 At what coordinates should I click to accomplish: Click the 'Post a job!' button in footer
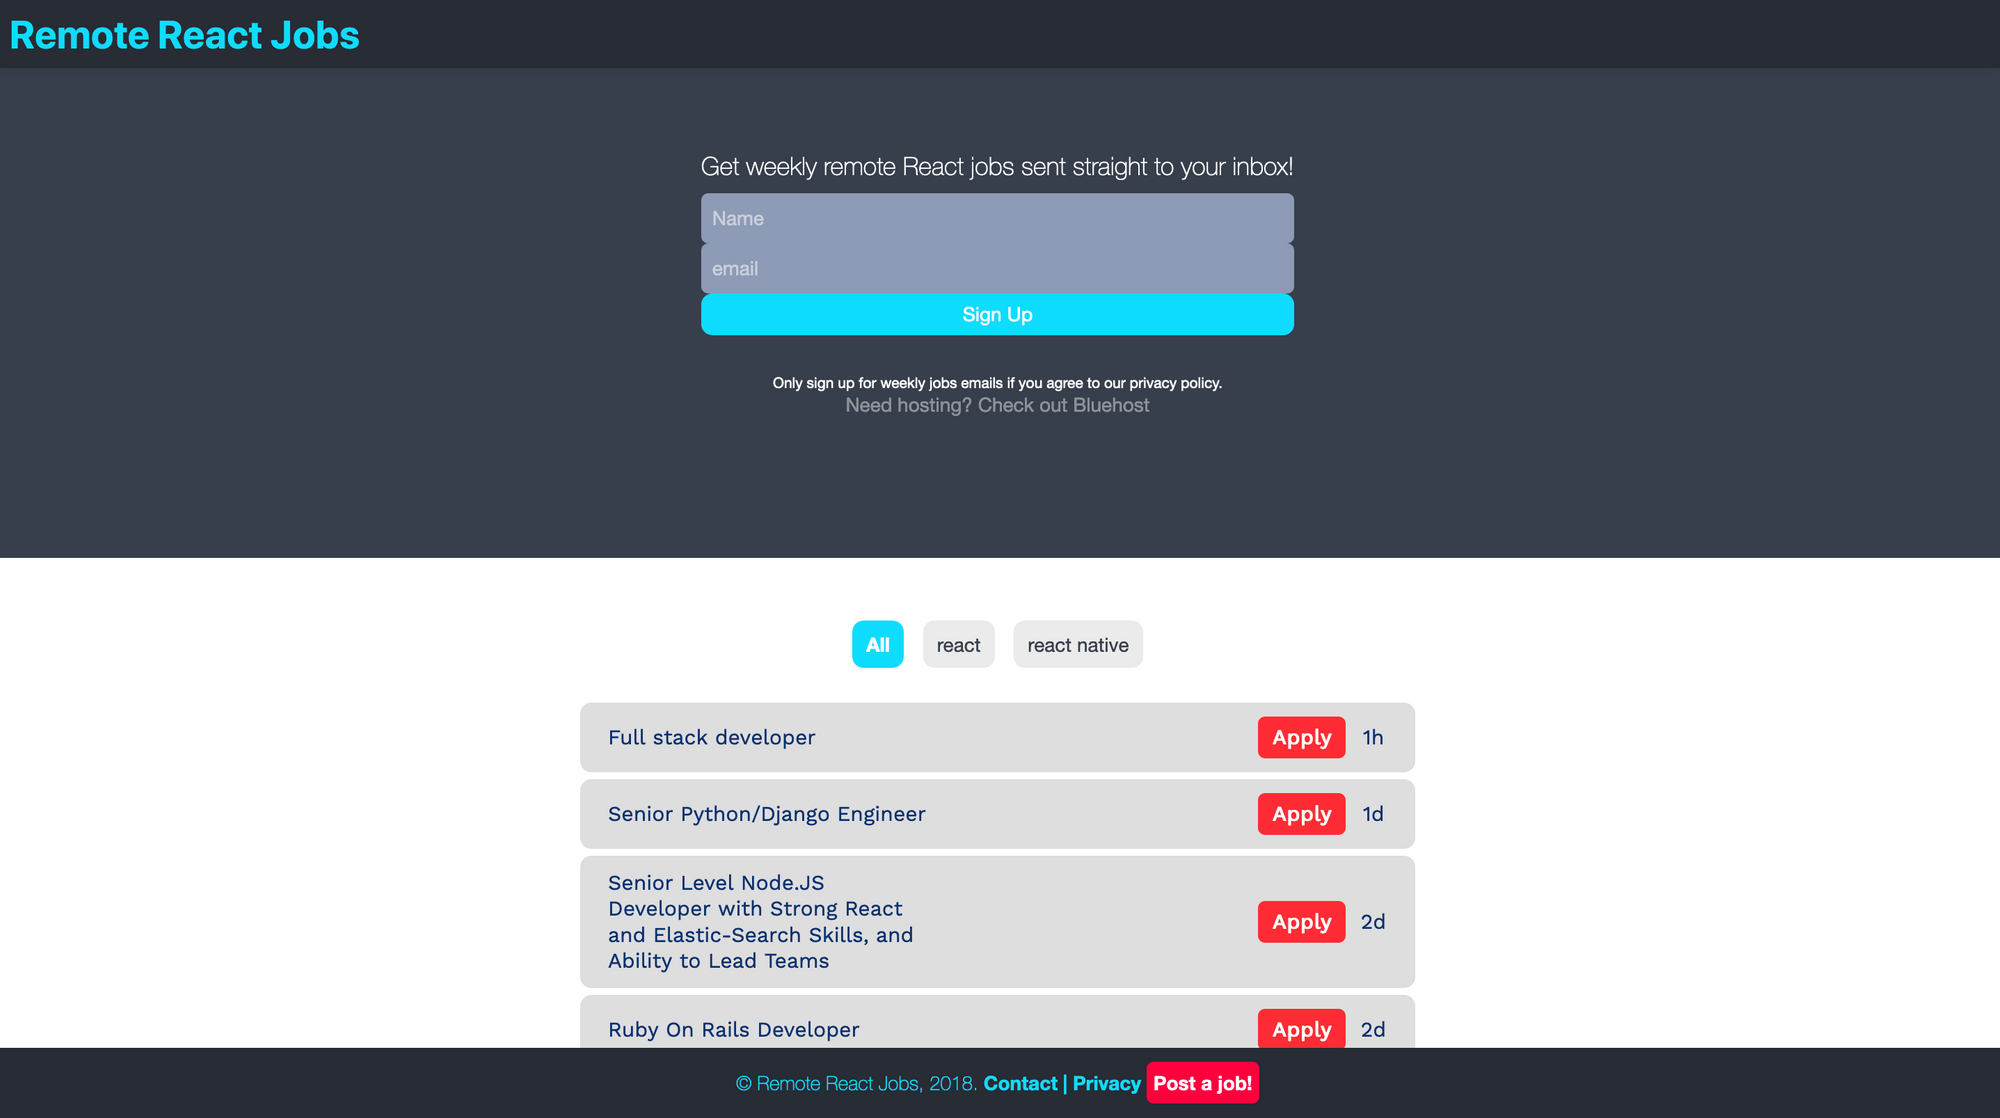tap(1202, 1082)
